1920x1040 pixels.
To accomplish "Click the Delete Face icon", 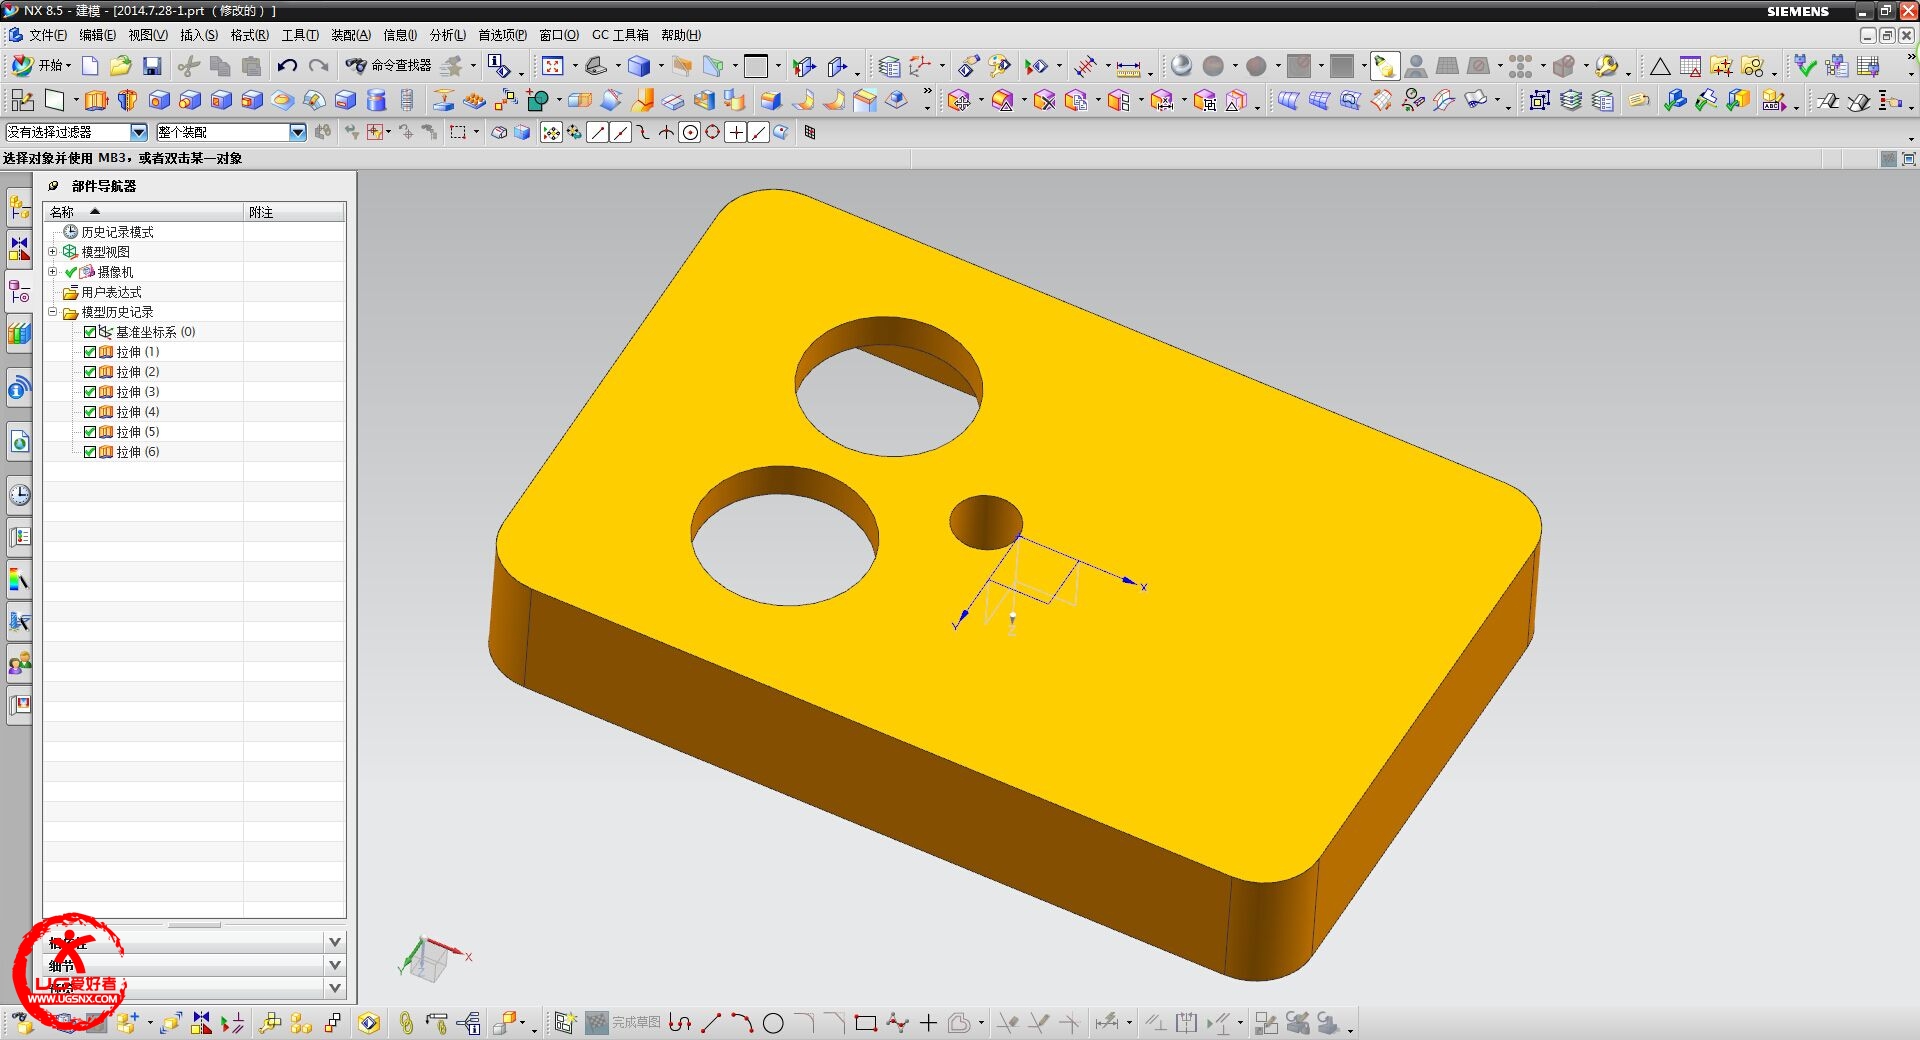I will 1044,100.
